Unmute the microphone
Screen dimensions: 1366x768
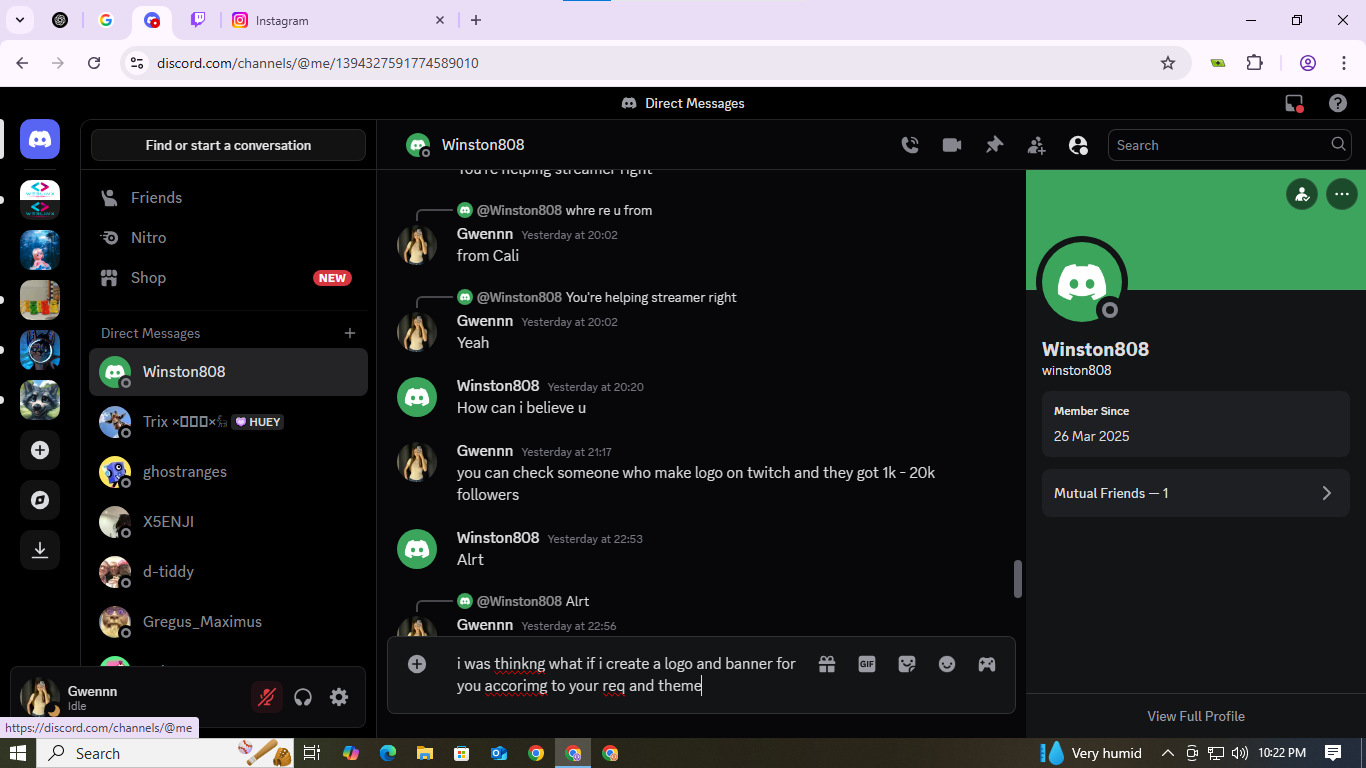point(267,697)
